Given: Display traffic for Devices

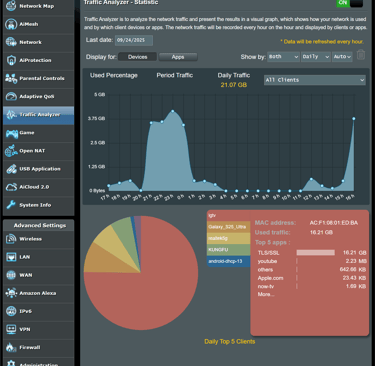Looking at the screenshot, I should point(137,57).
